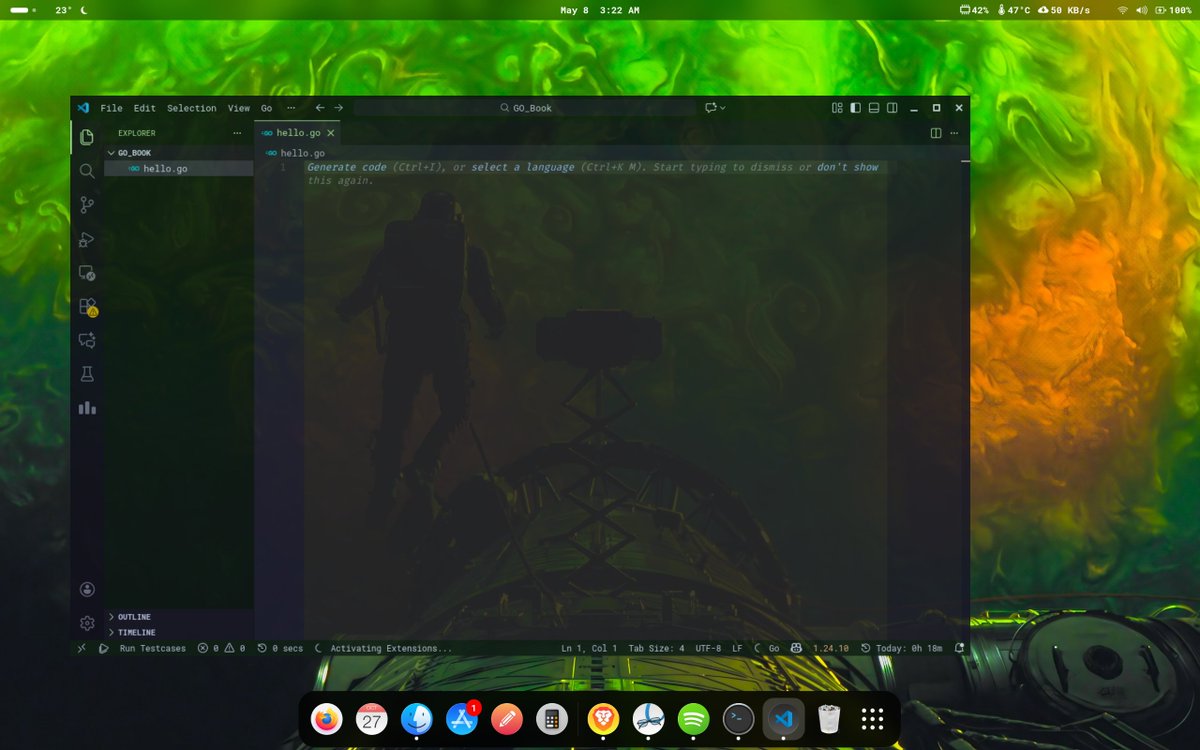Open the Remote Explorer view
This screenshot has width=1200, height=750.
click(87, 273)
